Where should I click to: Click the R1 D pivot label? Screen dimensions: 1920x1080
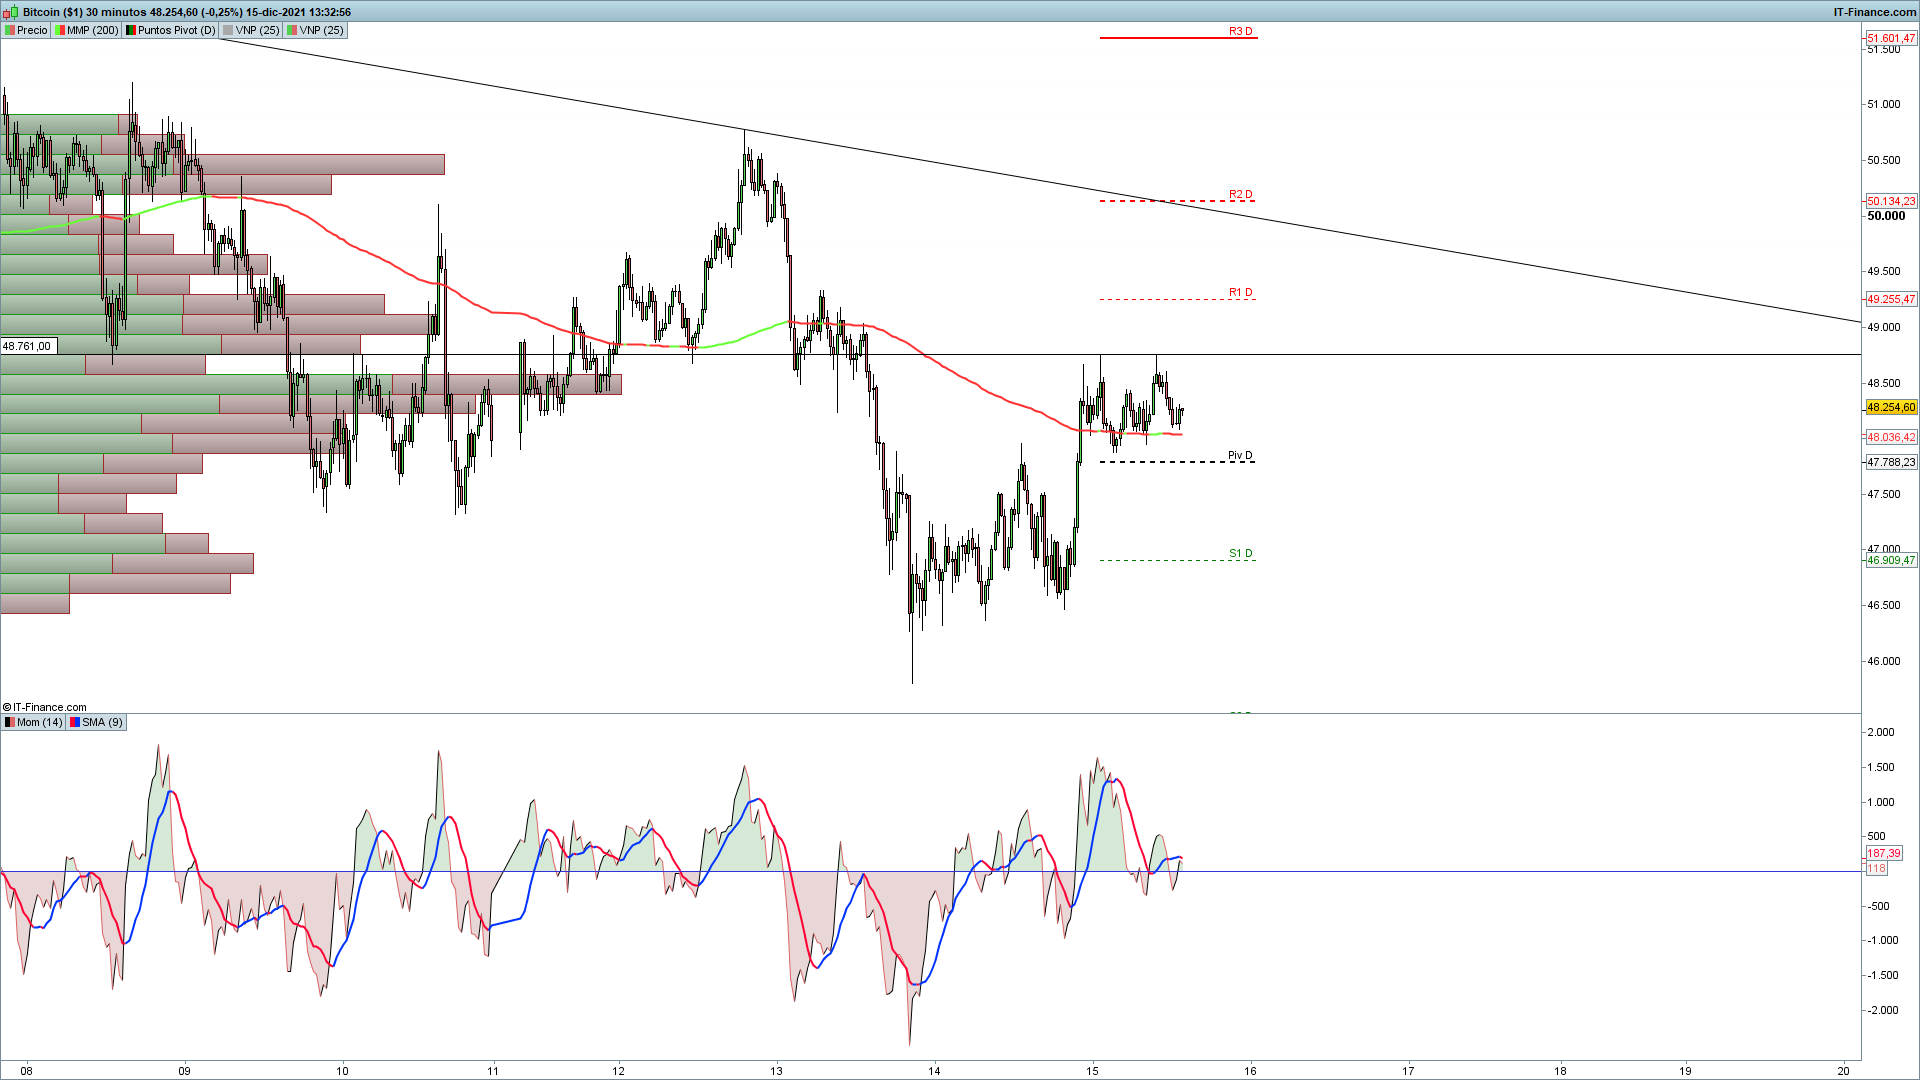click(1240, 292)
